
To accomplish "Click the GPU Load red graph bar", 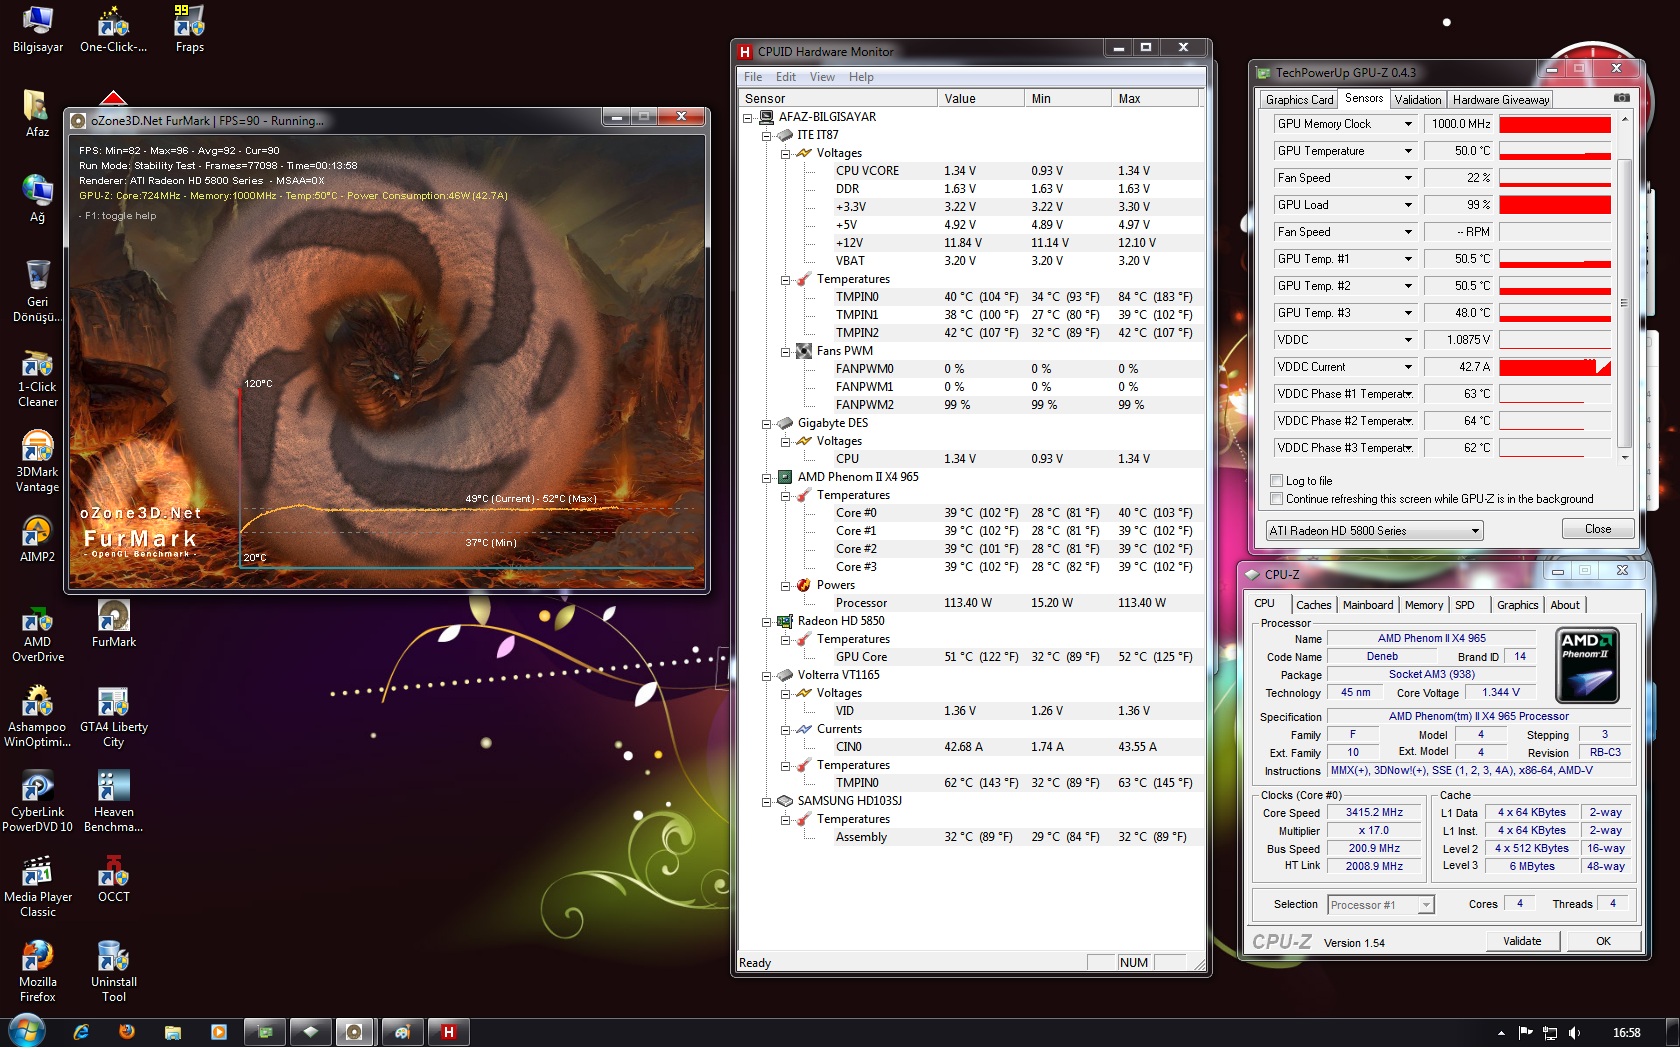I will [x=1555, y=205].
